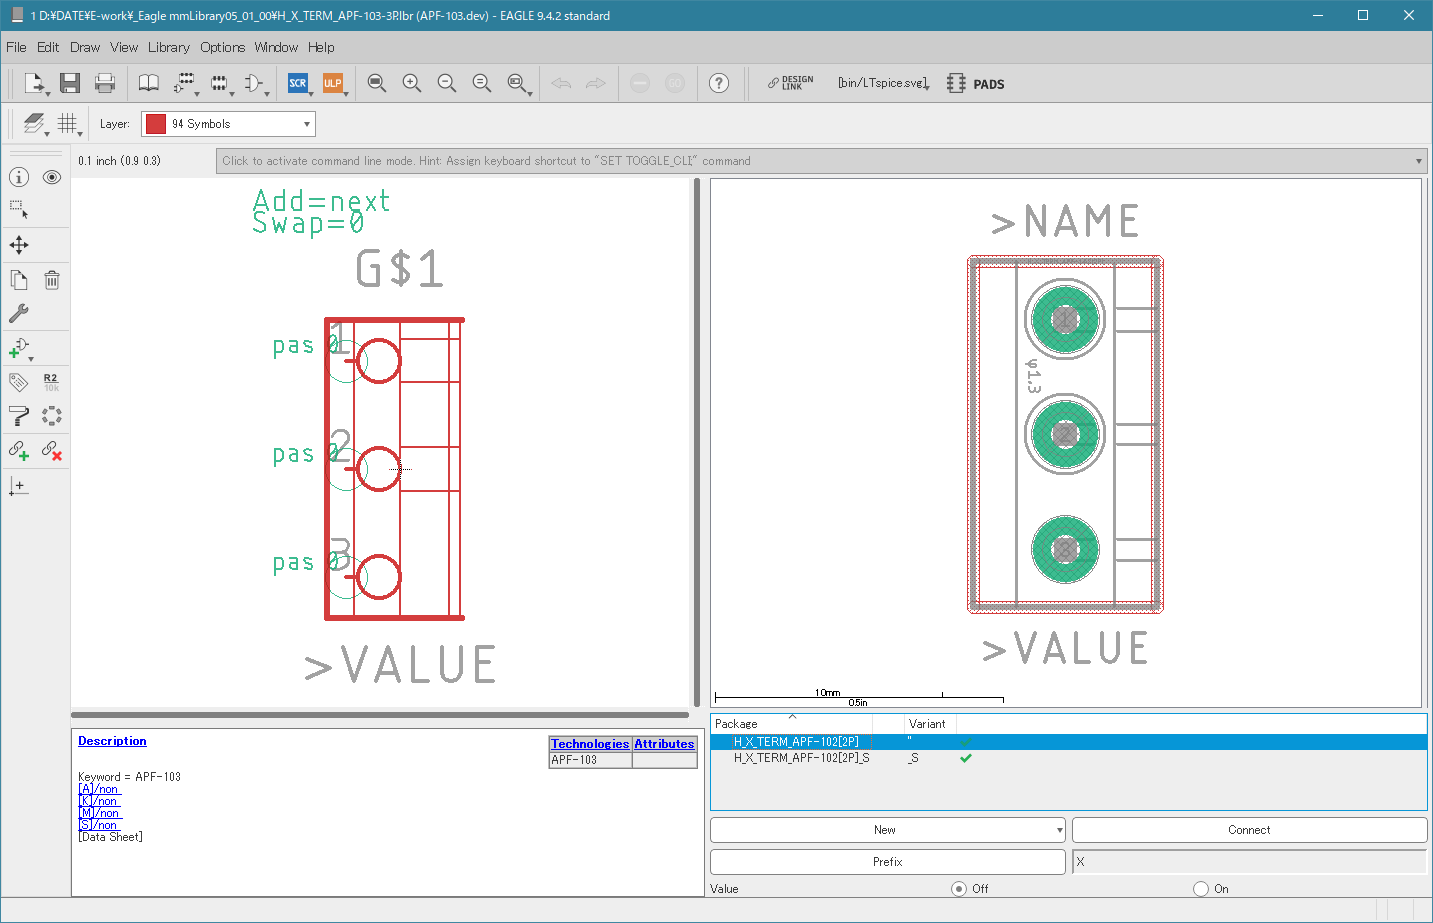Open the 94 Symbols layer combo box
The height and width of the screenshot is (923, 1433).
pyautogui.click(x=228, y=124)
